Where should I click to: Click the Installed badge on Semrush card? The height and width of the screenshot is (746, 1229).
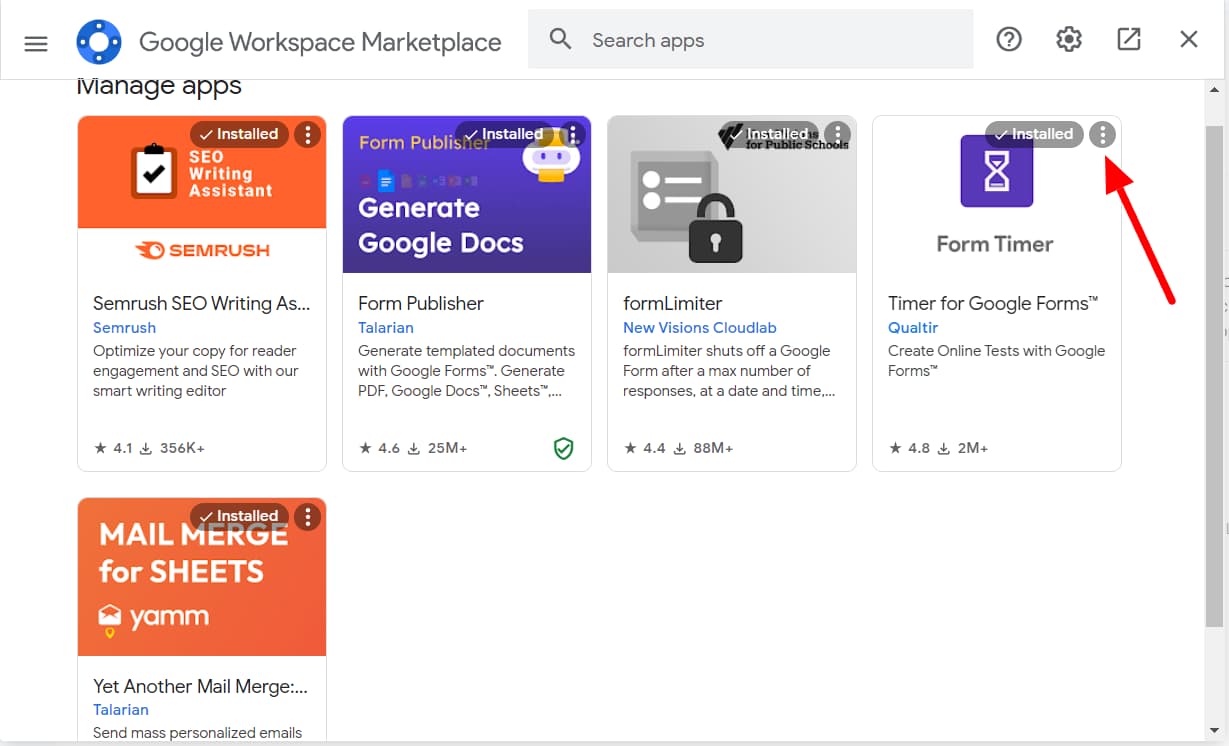(239, 134)
